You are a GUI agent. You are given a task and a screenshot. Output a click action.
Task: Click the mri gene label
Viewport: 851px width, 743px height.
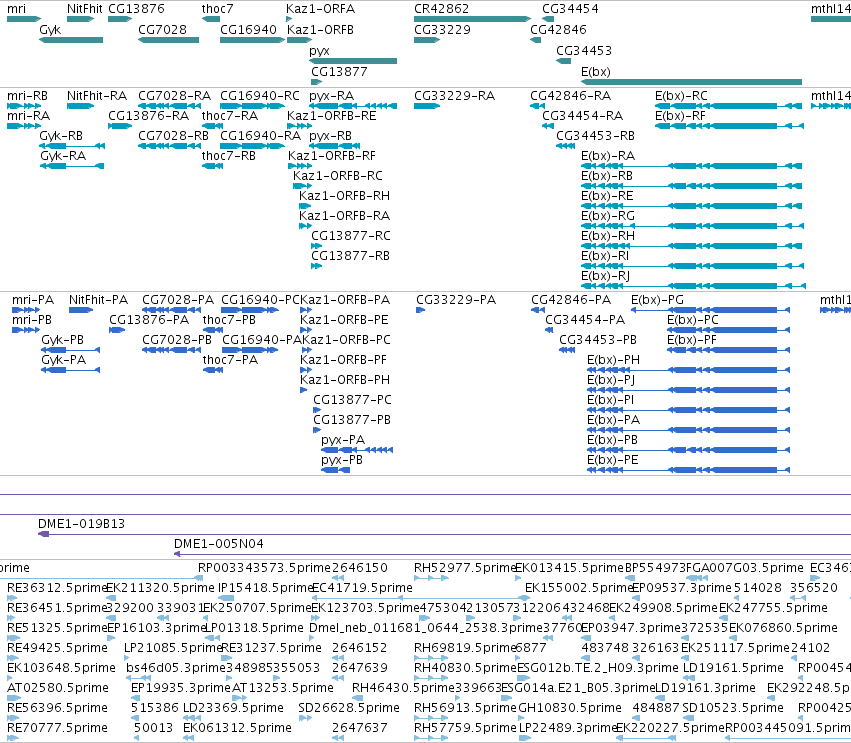coord(16,9)
